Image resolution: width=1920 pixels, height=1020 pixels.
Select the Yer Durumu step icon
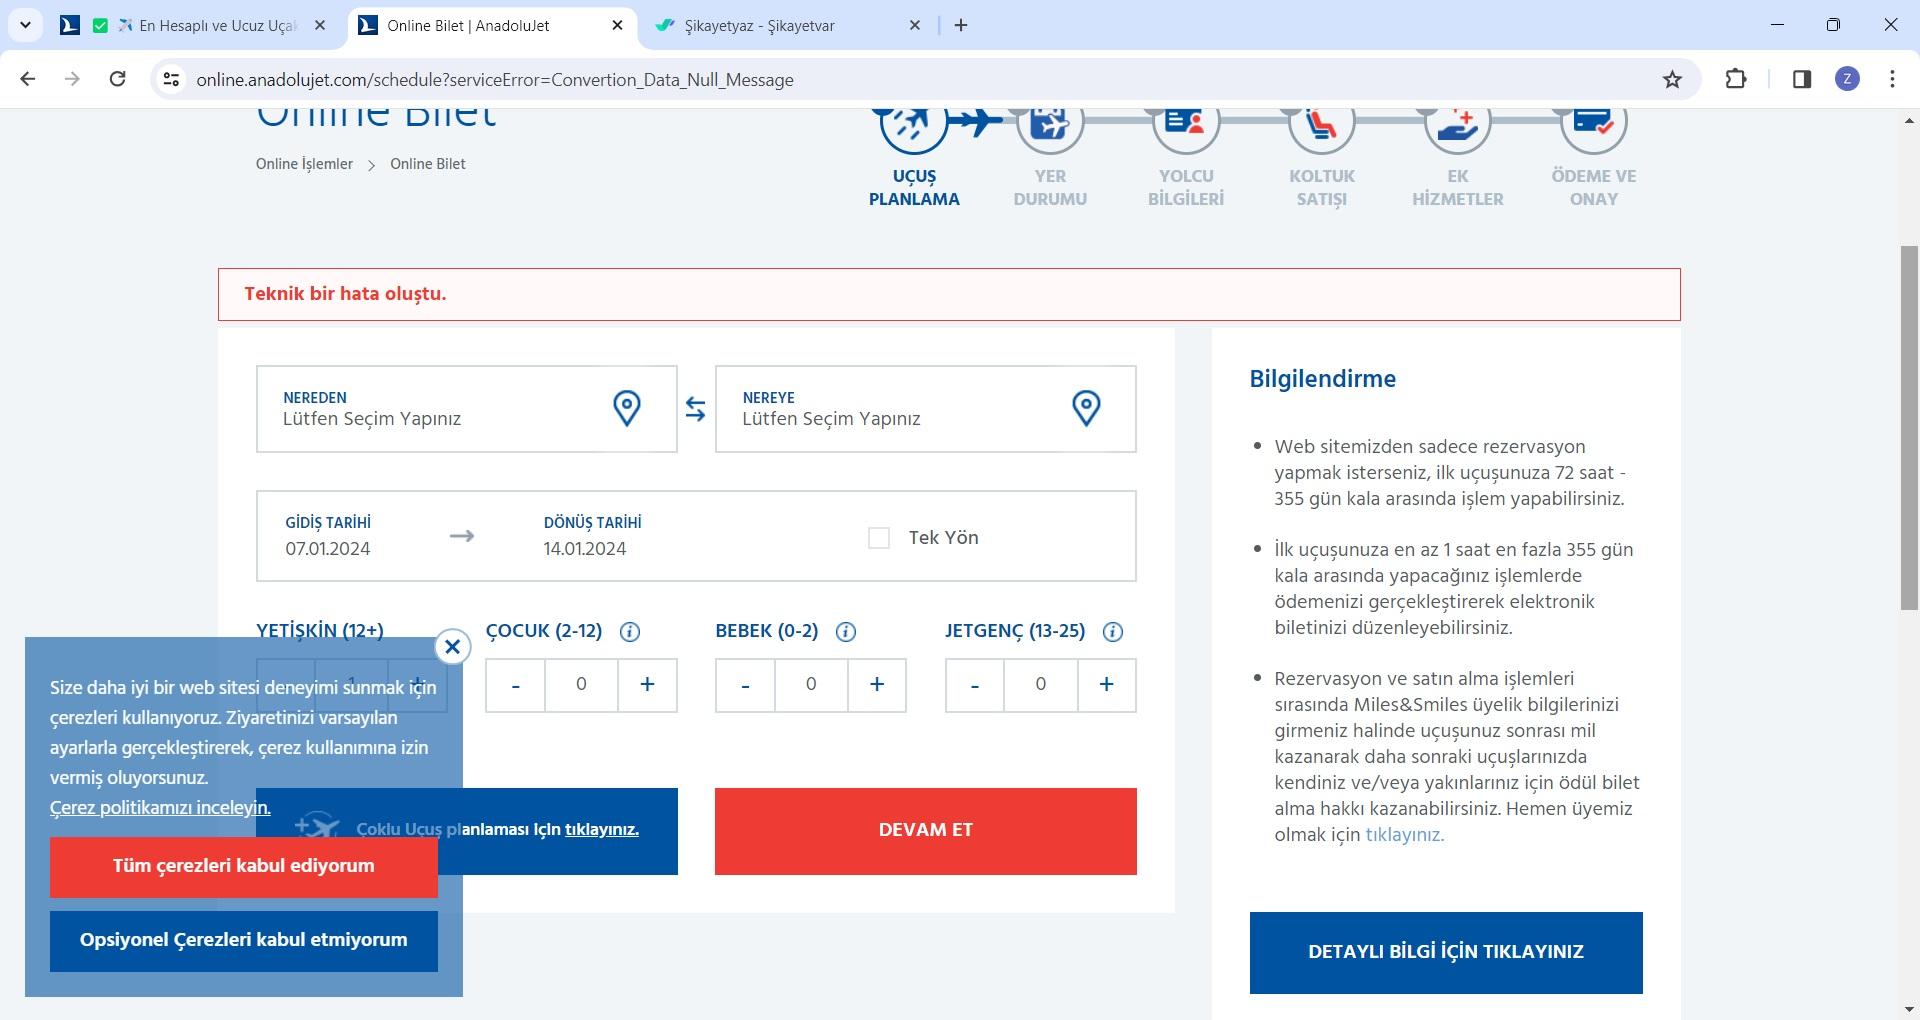[1048, 122]
